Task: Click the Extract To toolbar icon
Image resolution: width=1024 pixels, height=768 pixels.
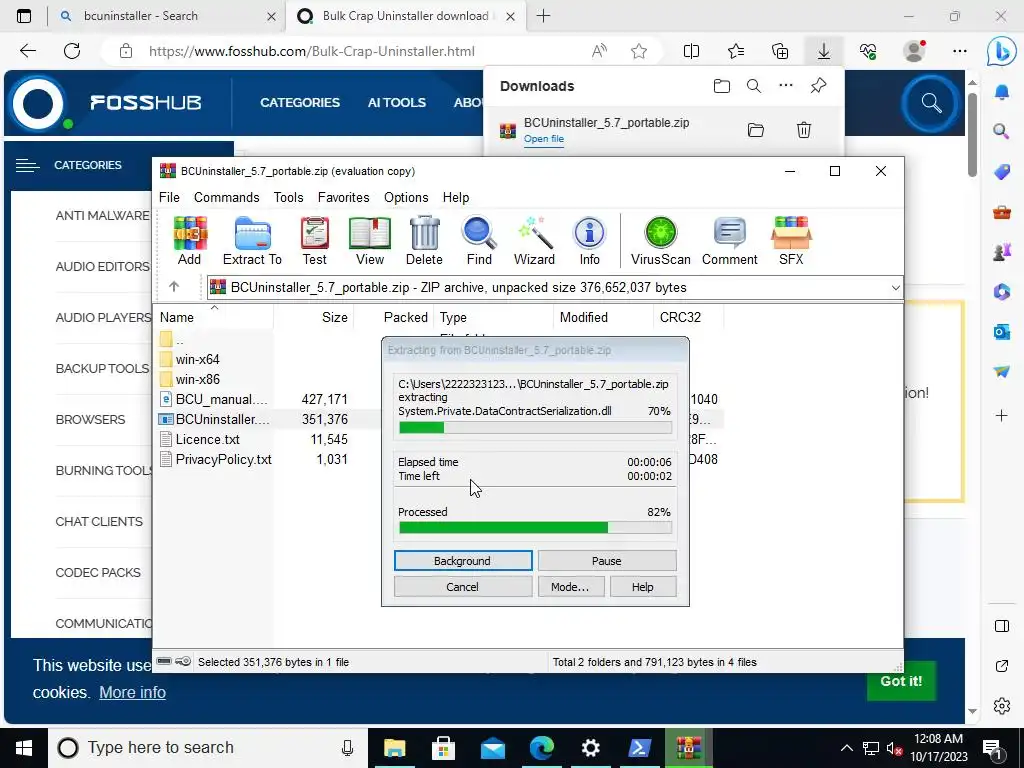Action: click(x=252, y=240)
